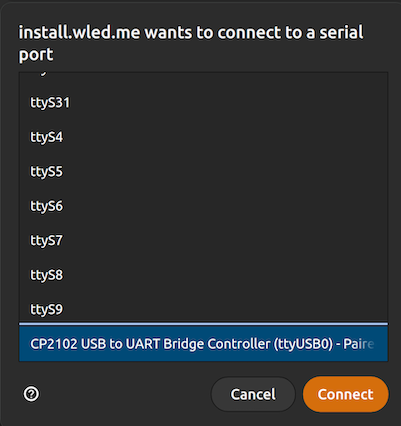401x426 pixels.
Task: Click the blank space beside ttyS31
Action: [x=229, y=103]
